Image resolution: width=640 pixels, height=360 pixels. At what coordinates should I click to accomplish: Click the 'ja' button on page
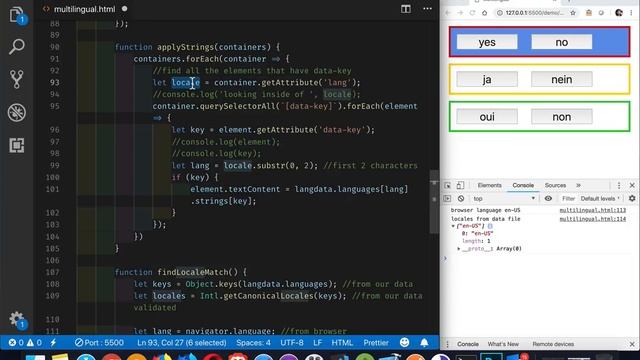coord(487,79)
